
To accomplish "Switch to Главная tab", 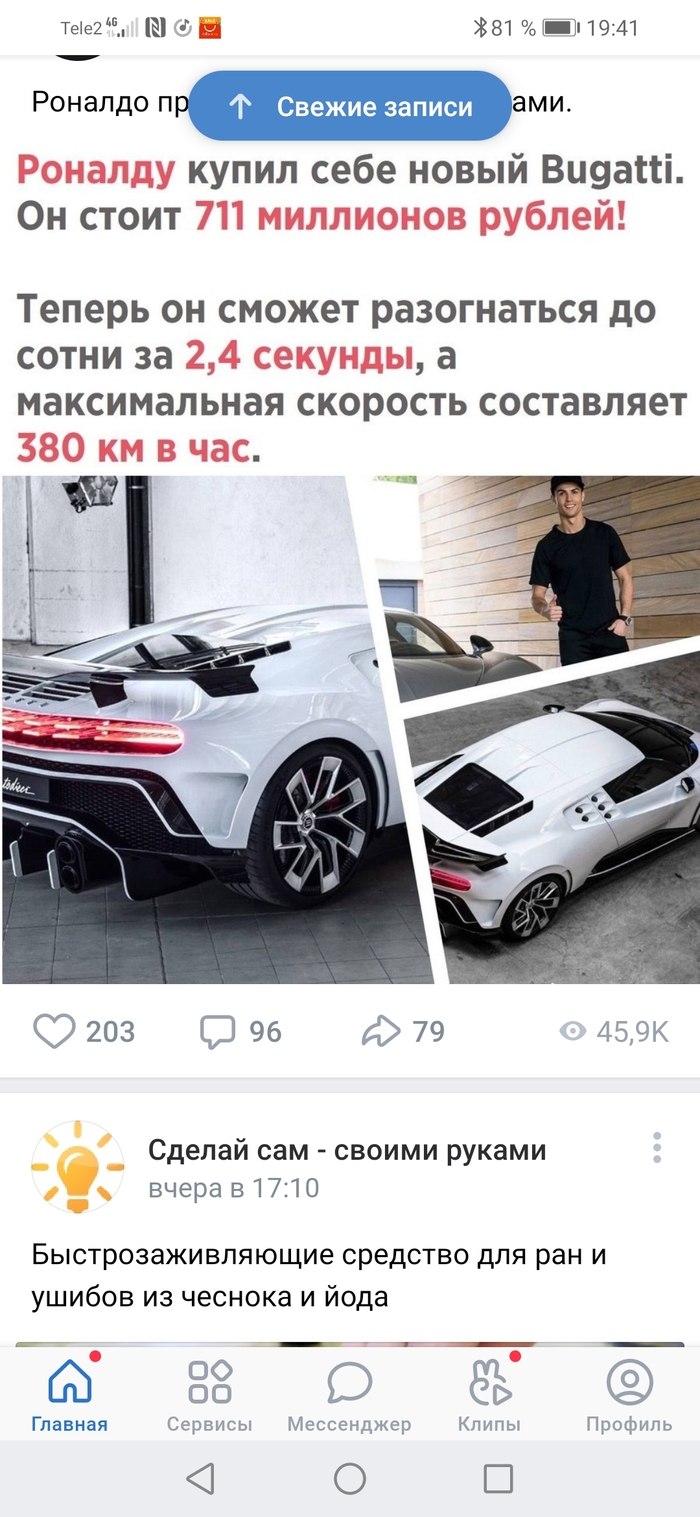I will [x=69, y=1395].
